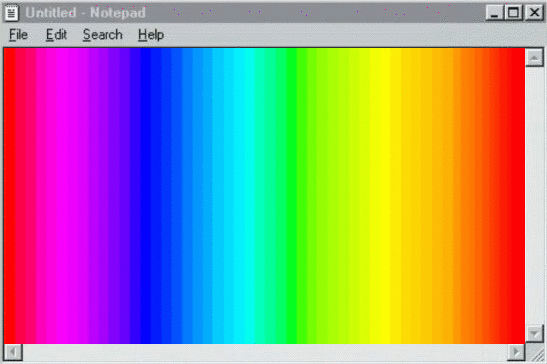Click the yellow stripe in text area
The height and width of the screenshot is (364, 547).
(380, 195)
